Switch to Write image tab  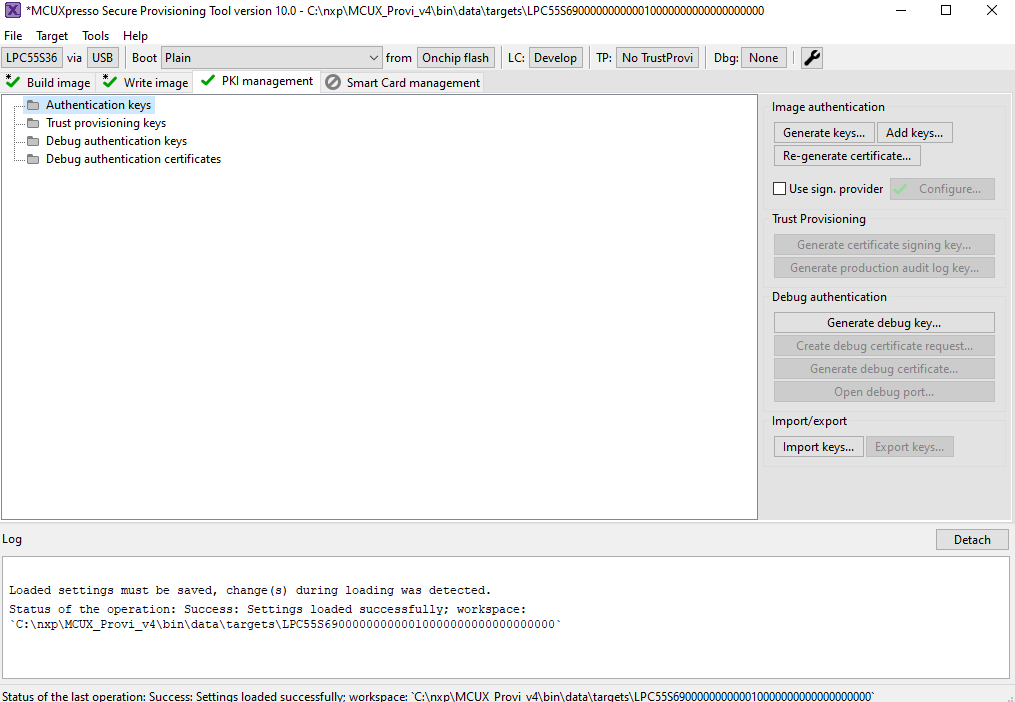tap(146, 82)
